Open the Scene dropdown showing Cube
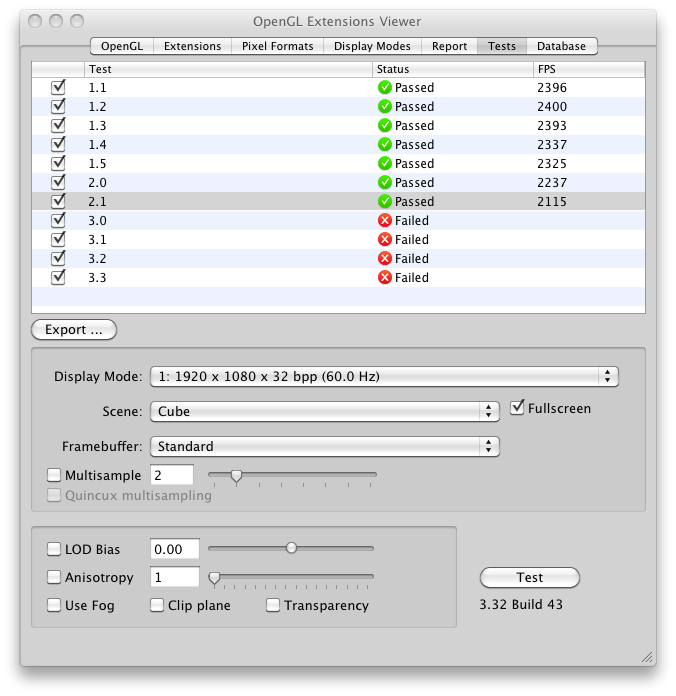 tap(325, 411)
